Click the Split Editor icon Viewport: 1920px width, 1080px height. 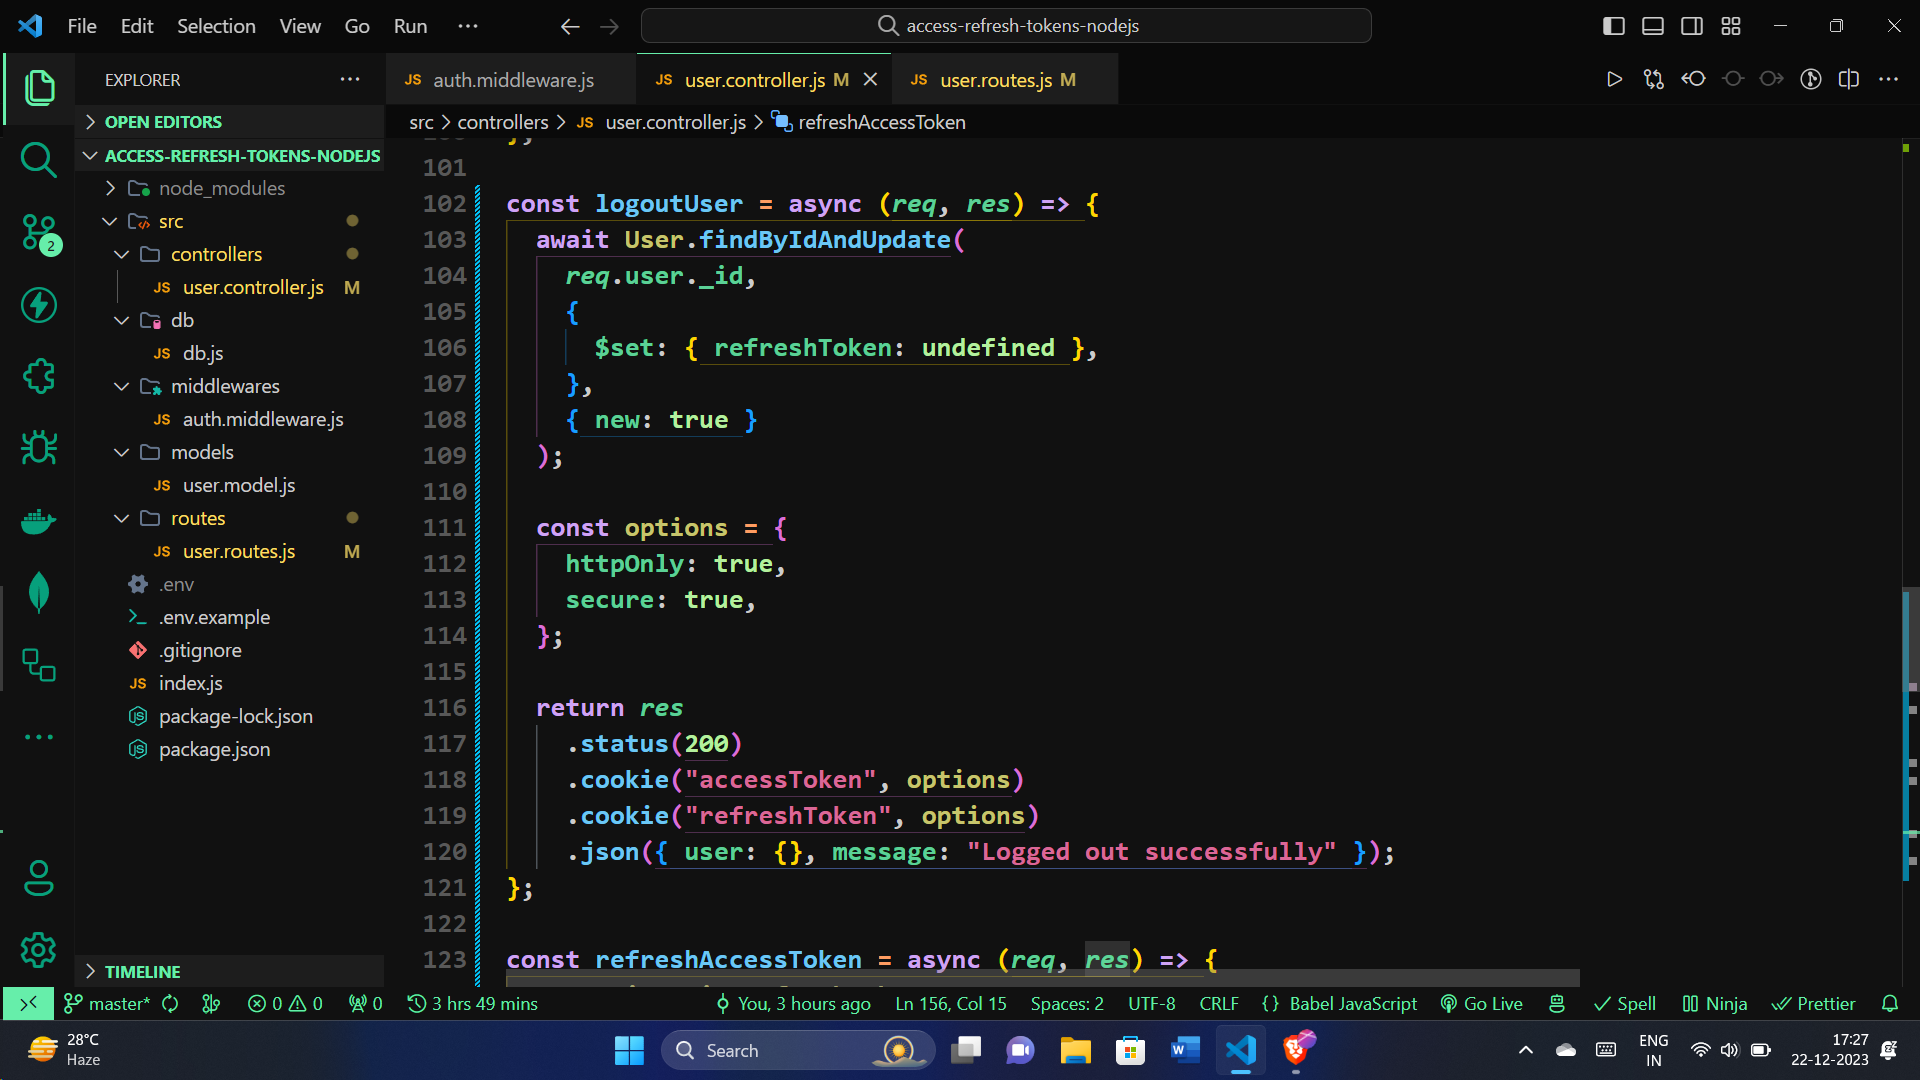coord(1849,80)
